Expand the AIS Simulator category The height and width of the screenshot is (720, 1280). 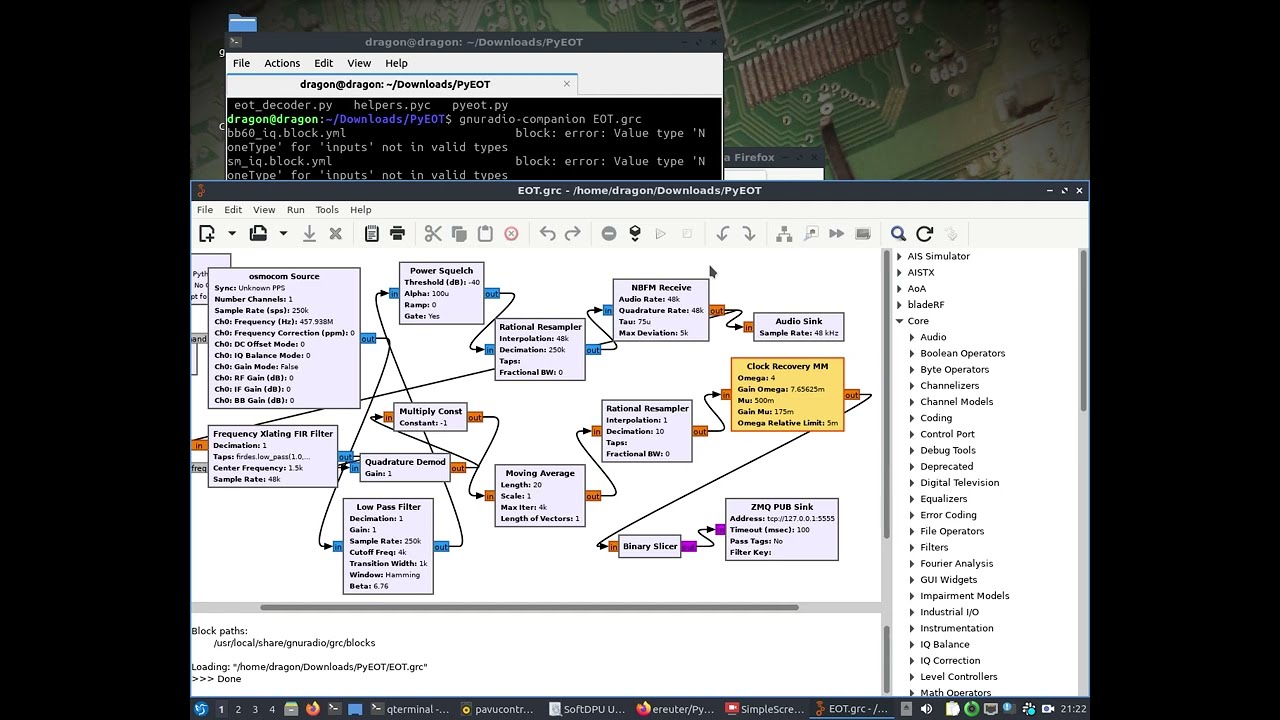(900, 257)
